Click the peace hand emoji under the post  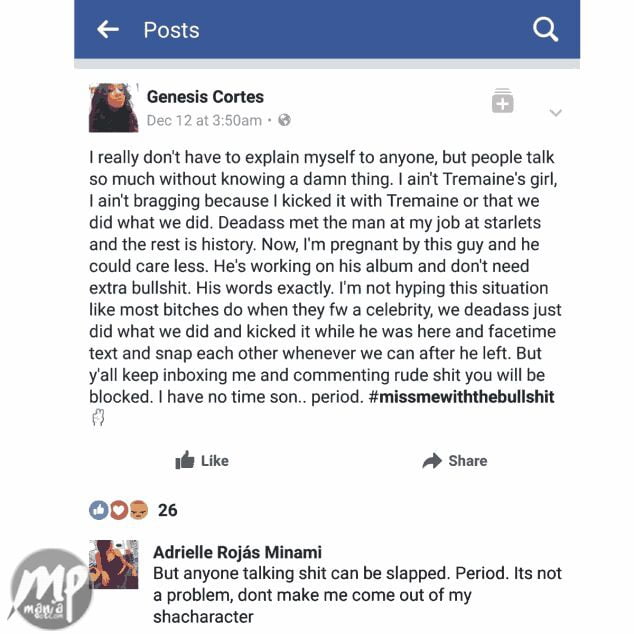click(98, 417)
